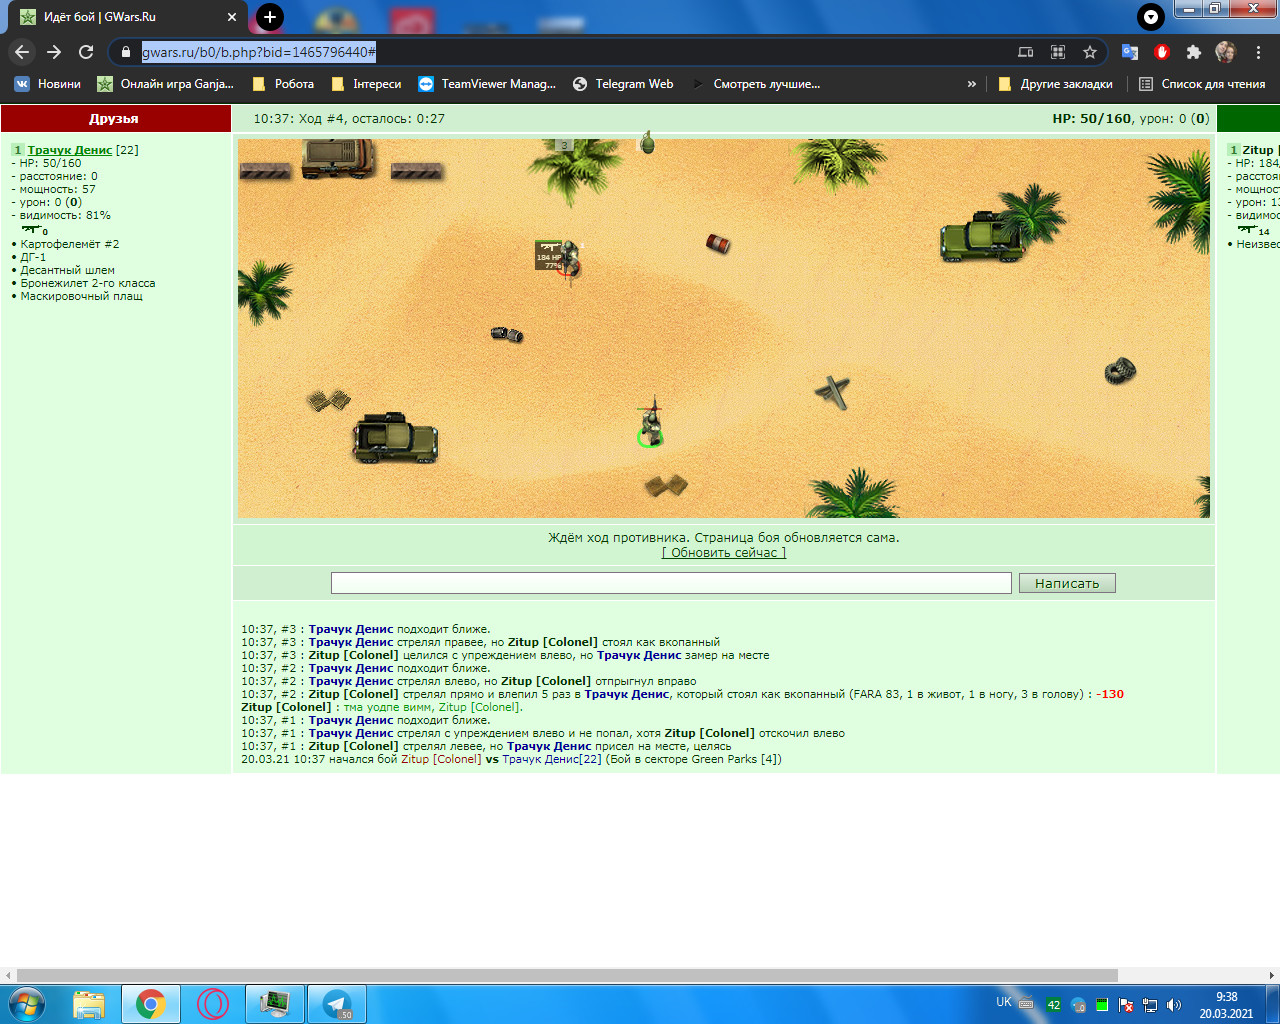The width and height of the screenshot is (1280, 1024).
Task: Open the Другие закладки folder
Action: point(1056,84)
